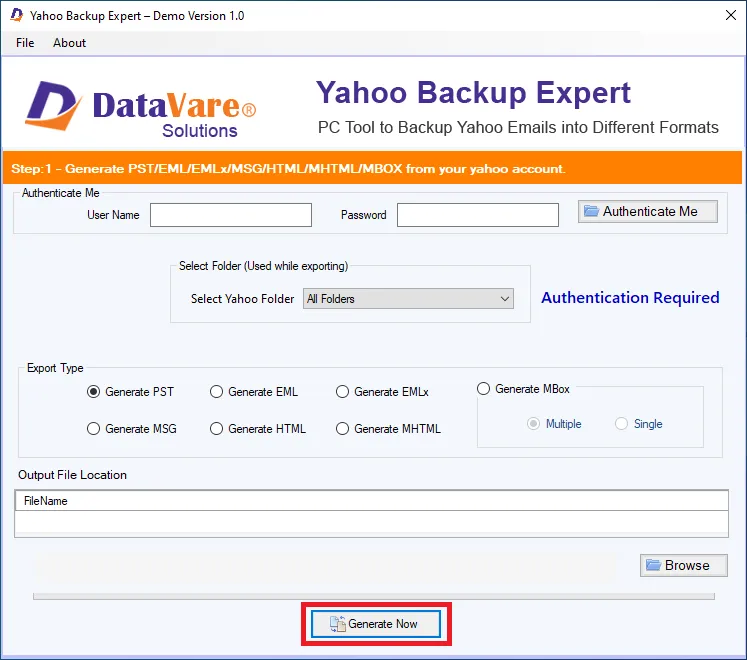Click the orange Step 1 banner text
Viewport: 747px width, 660px height.
click(x=288, y=169)
